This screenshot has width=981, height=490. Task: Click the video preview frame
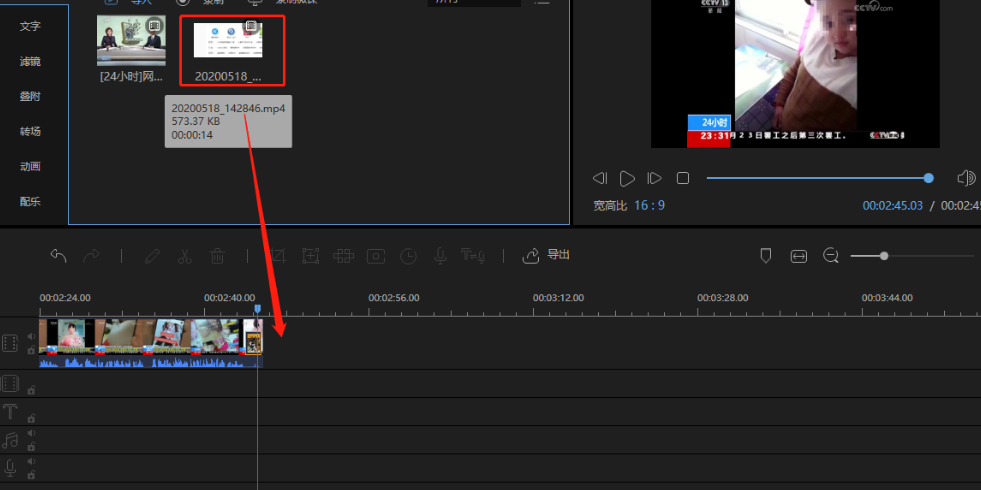point(795,74)
